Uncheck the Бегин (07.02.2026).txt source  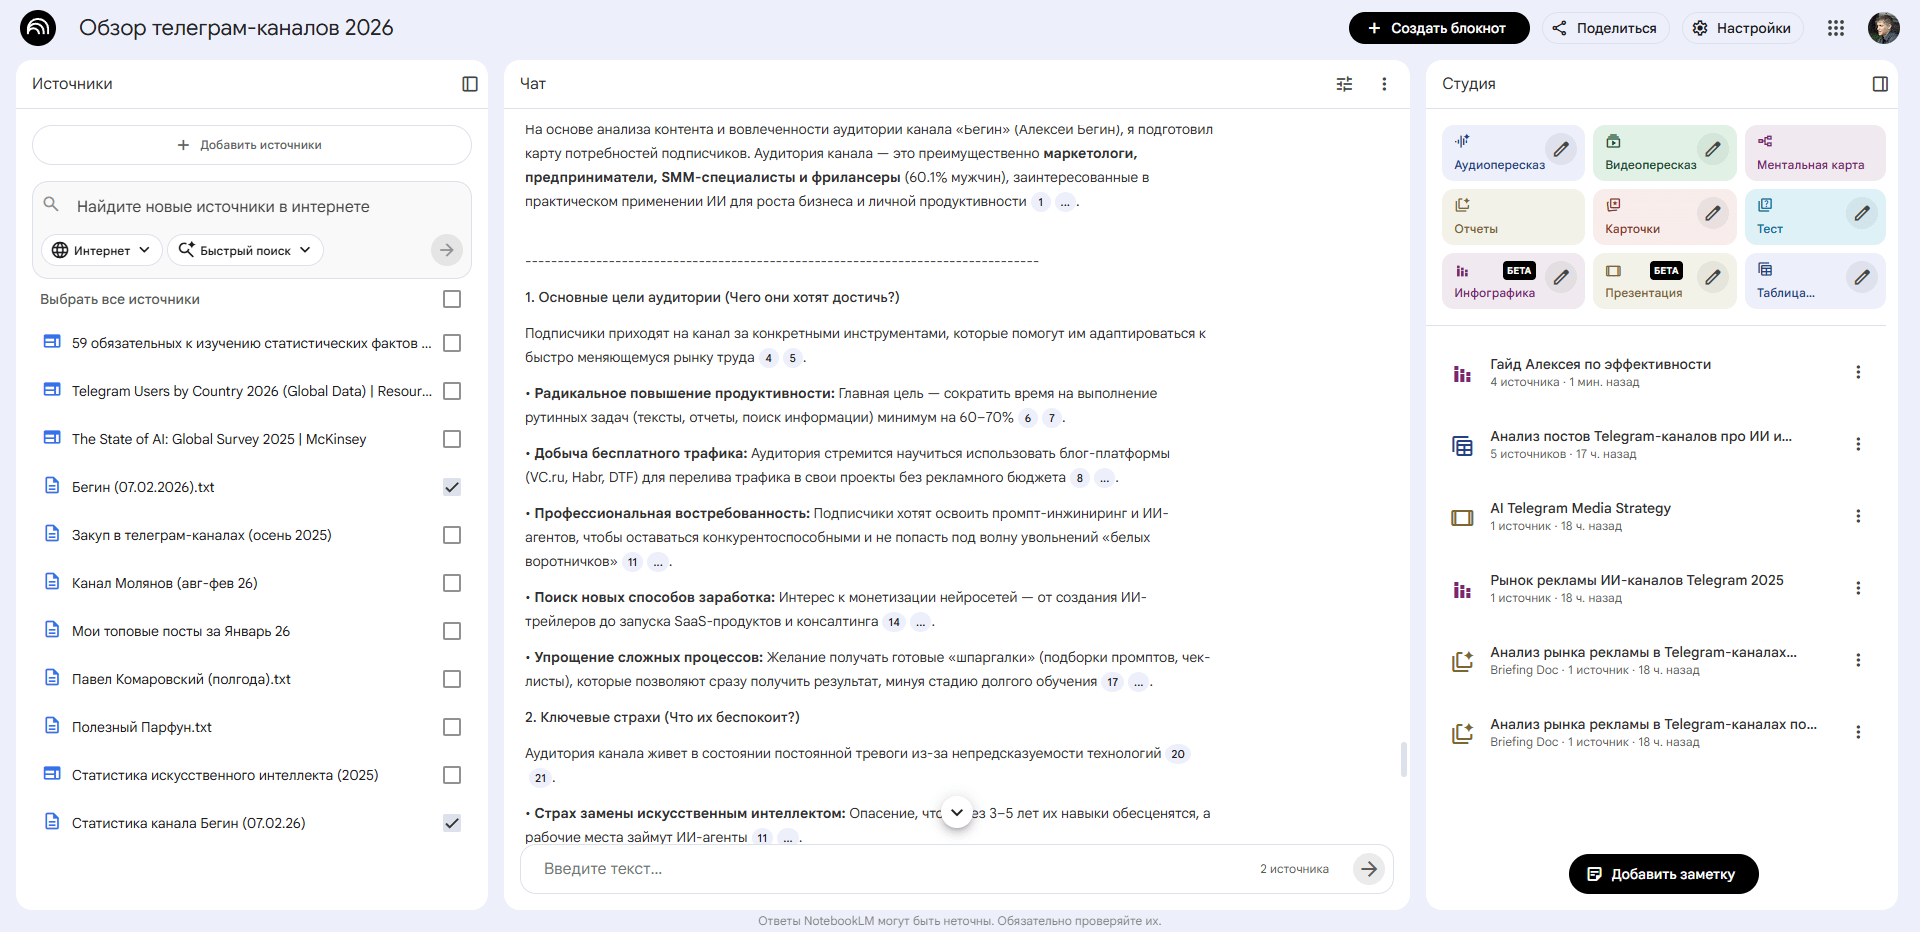click(452, 487)
